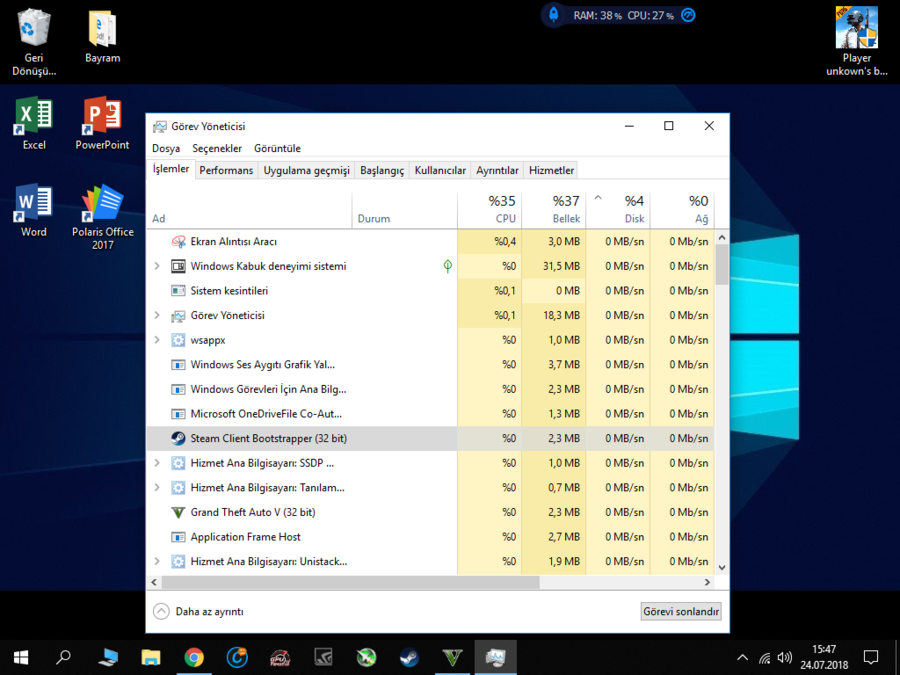This screenshot has height=675, width=900.
Task: Switch to the Performans tab
Action: (x=226, y=170)
